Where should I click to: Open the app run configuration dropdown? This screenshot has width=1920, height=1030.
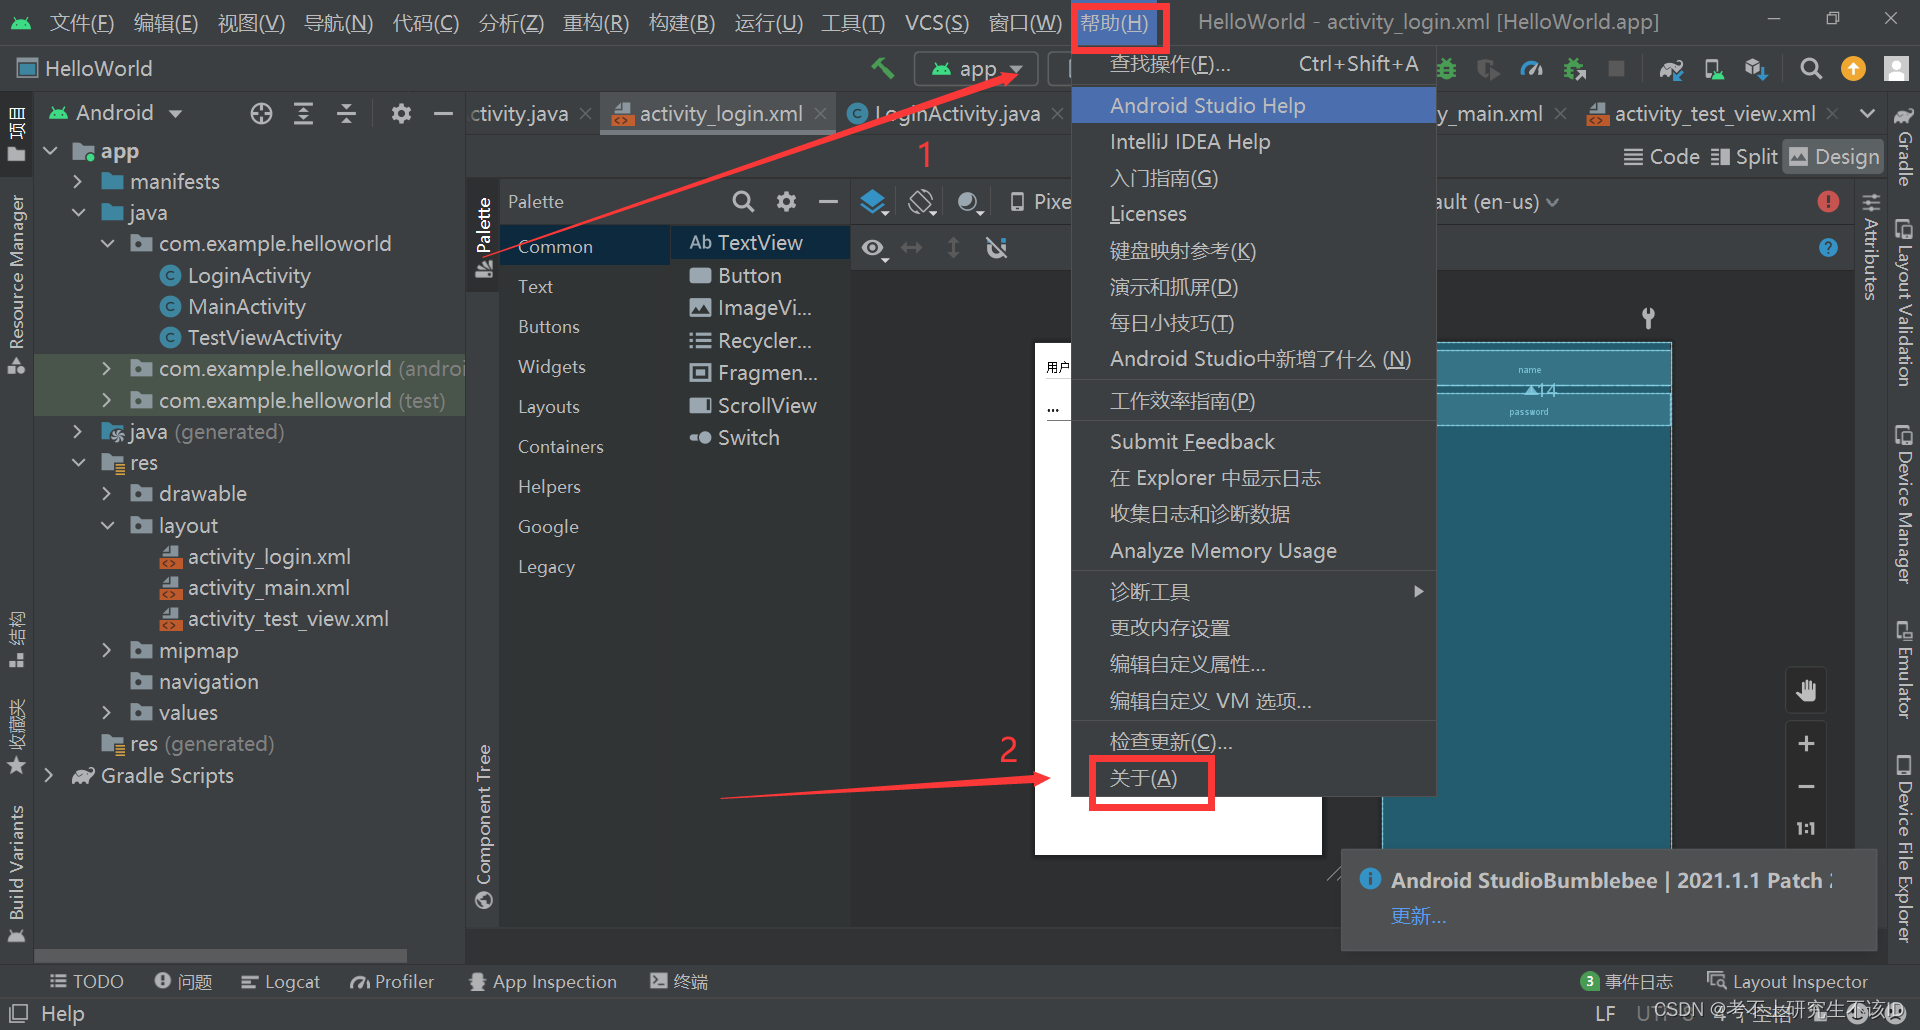976,69
